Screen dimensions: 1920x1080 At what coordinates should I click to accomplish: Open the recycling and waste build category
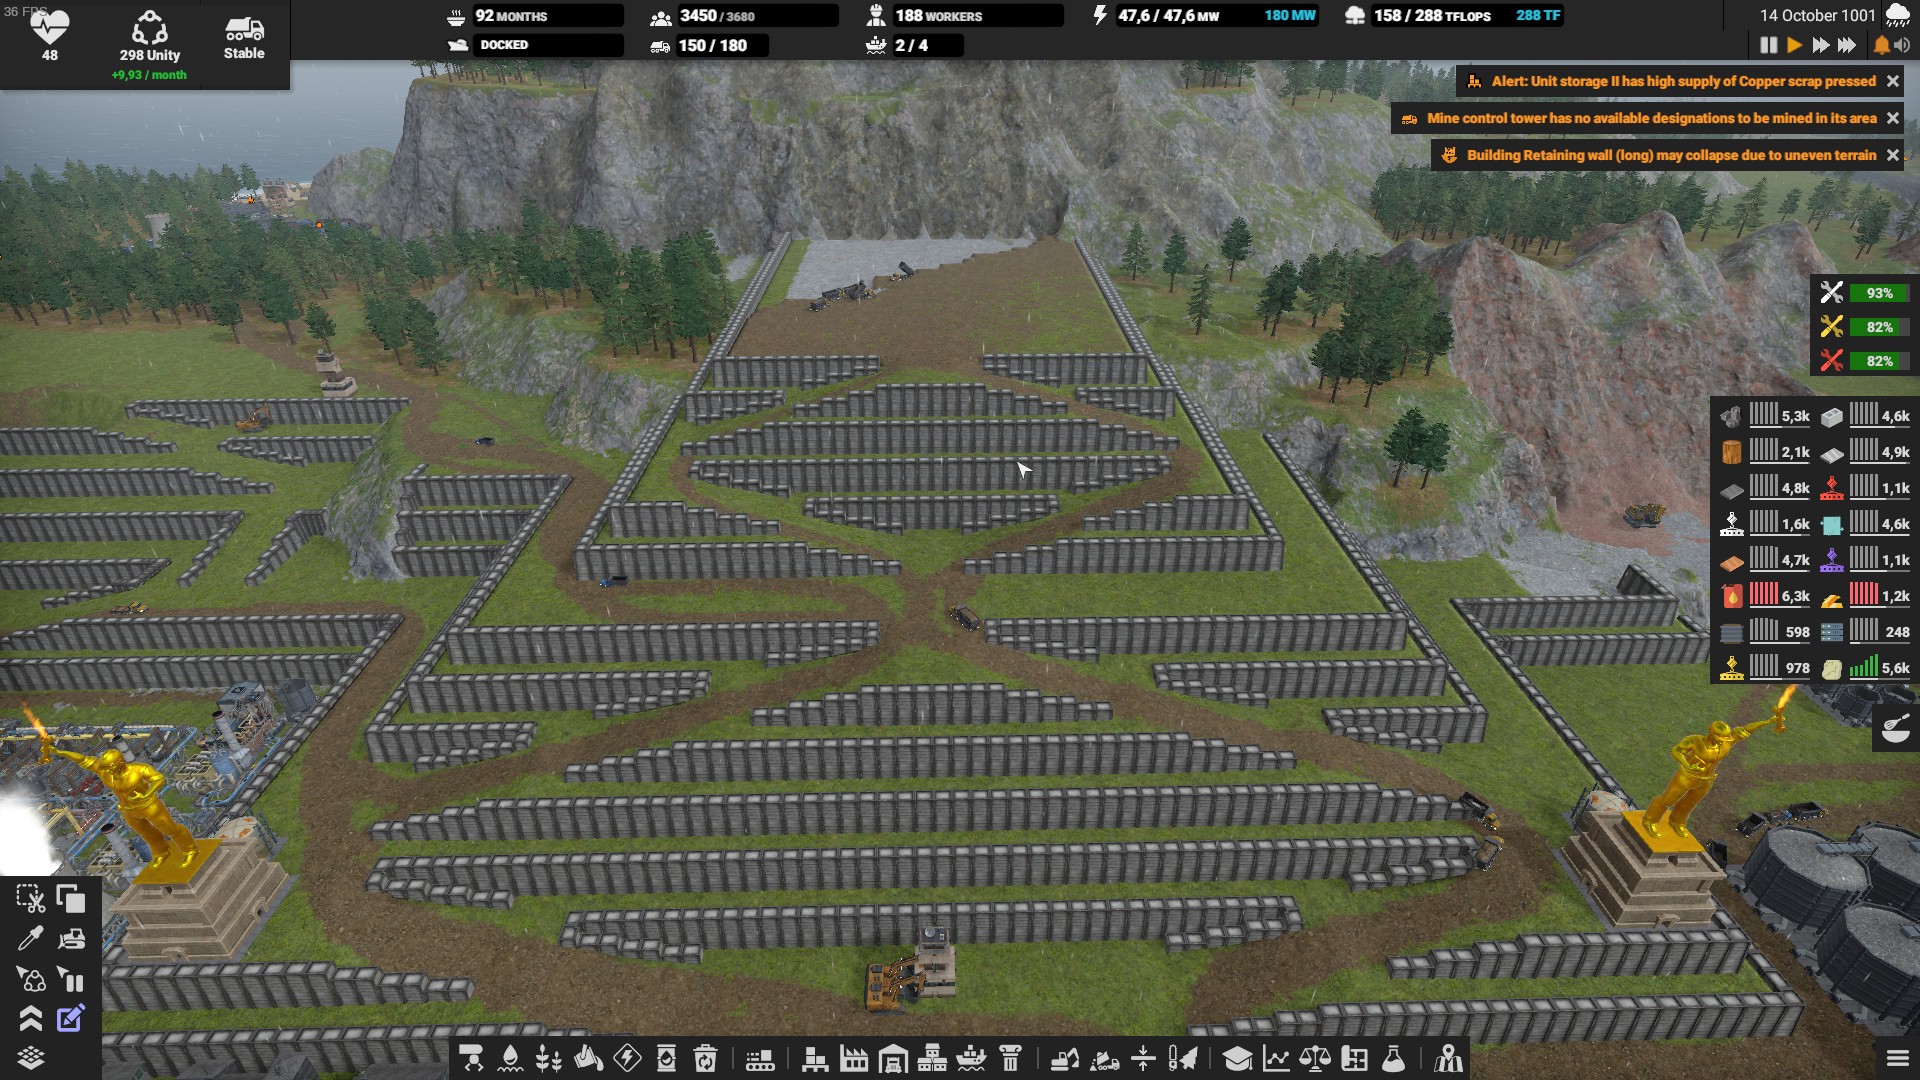coord(705,1058)
